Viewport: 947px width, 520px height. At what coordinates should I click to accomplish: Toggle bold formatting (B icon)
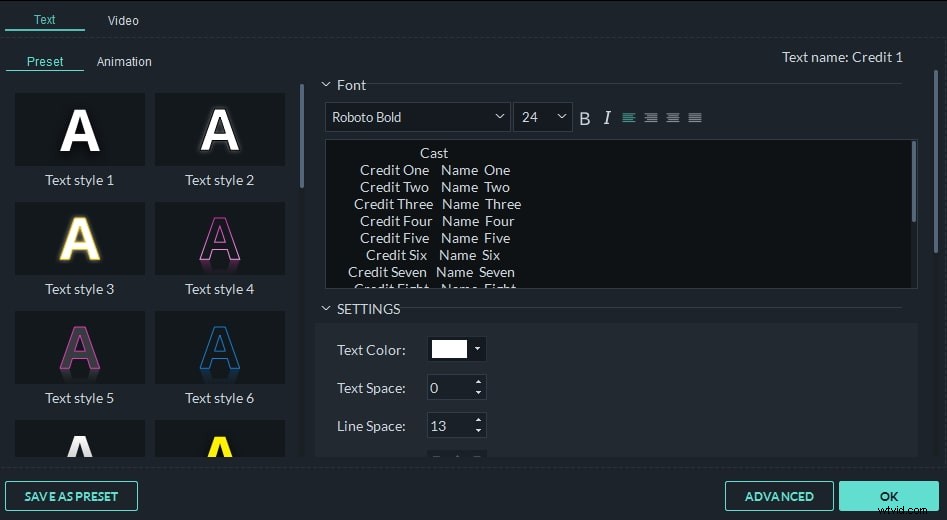tap(585, 118)
